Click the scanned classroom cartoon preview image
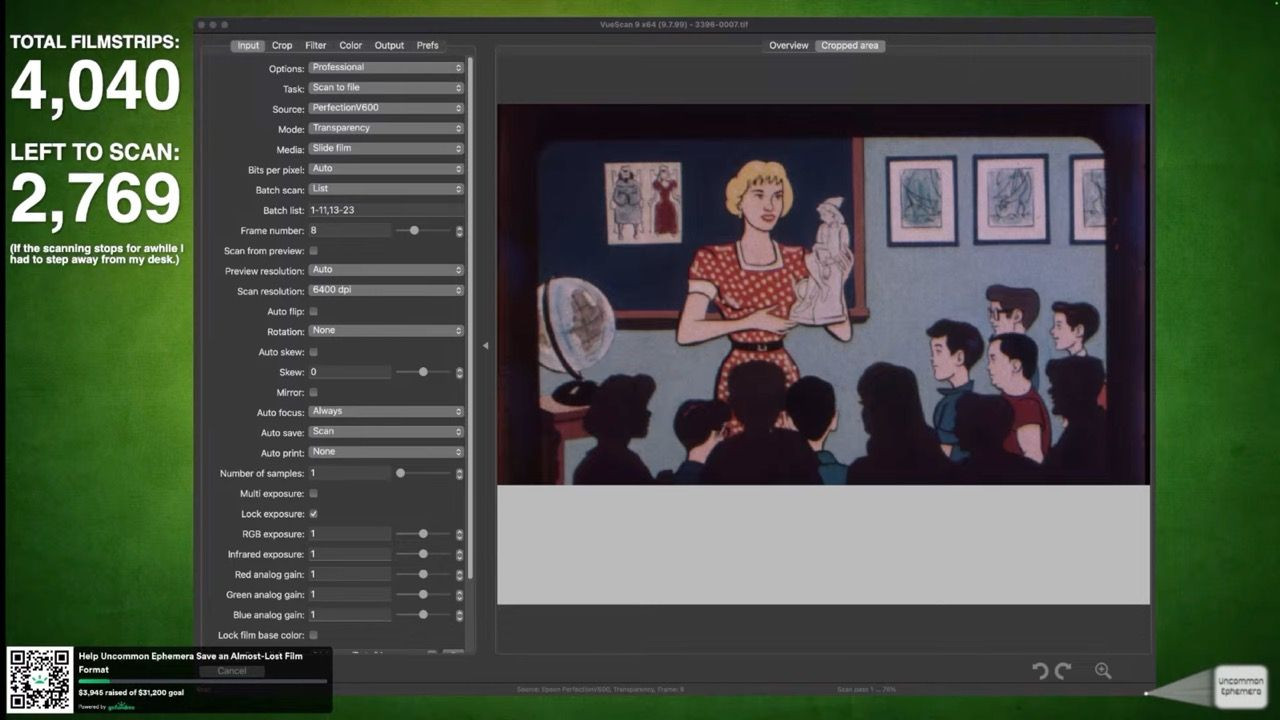 pos(823,295)
